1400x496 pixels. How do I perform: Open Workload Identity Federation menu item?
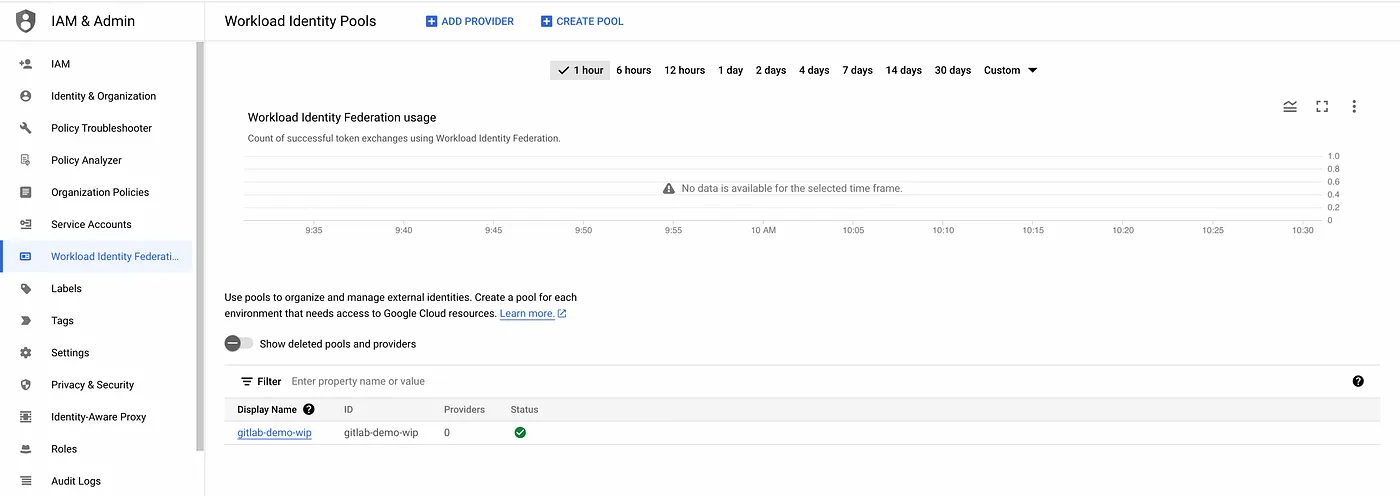97,256
